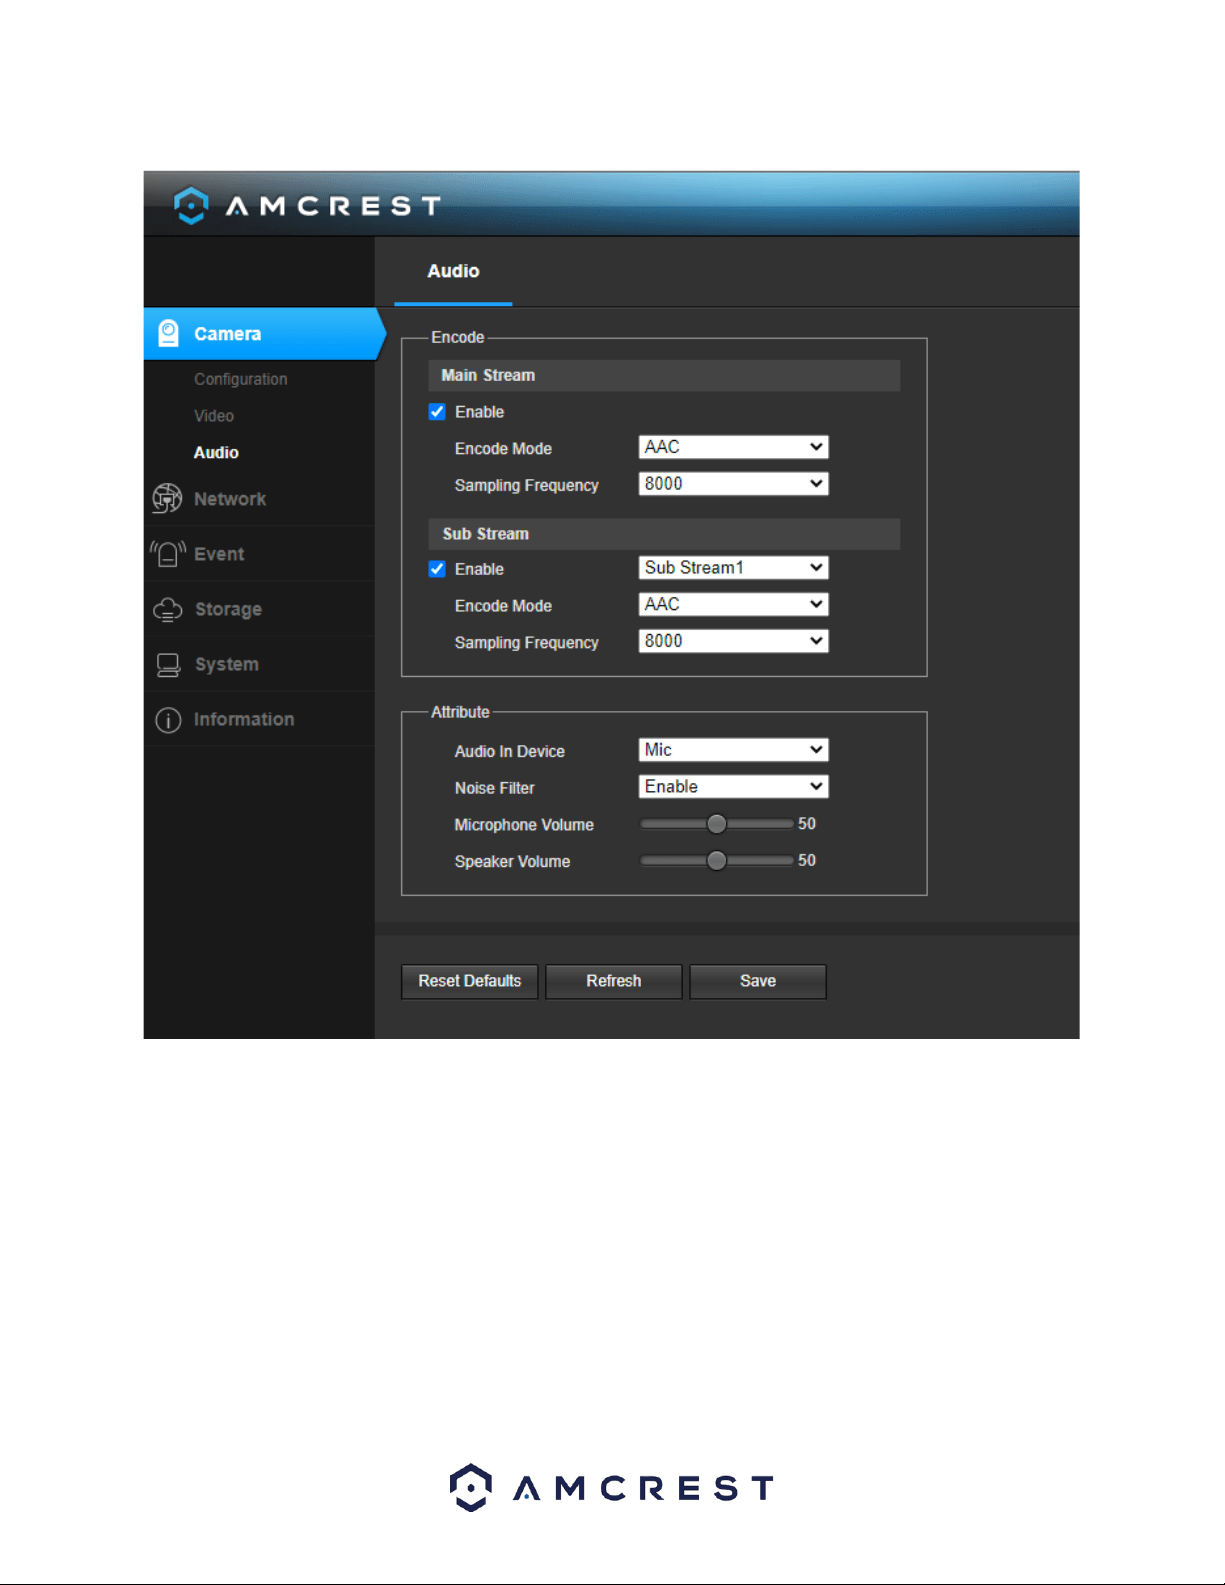Click the Save button
This screenshot has height=1585, width=1225.
pyautogui.click(x=758, y=981)
